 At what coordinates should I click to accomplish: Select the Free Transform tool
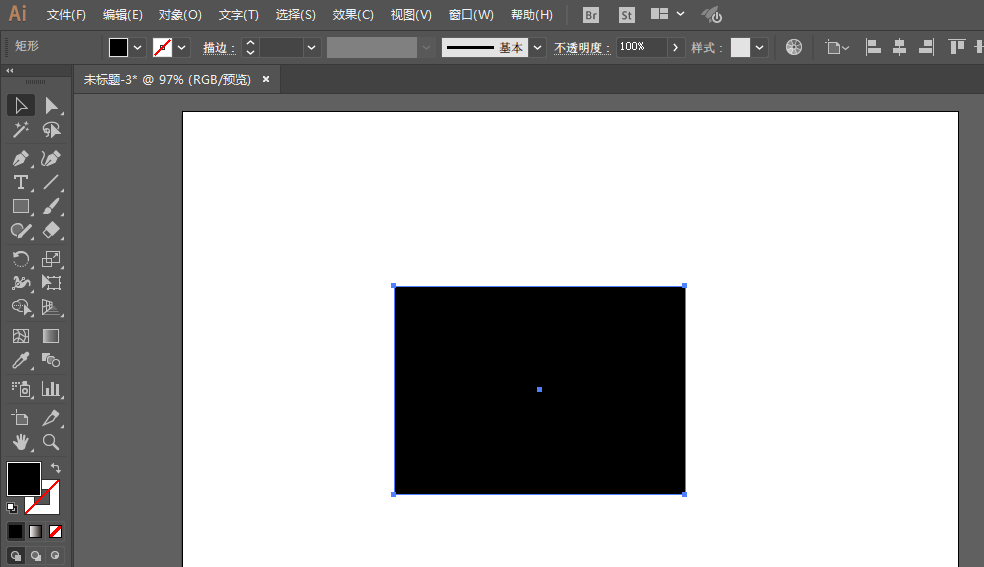[51, 283]
